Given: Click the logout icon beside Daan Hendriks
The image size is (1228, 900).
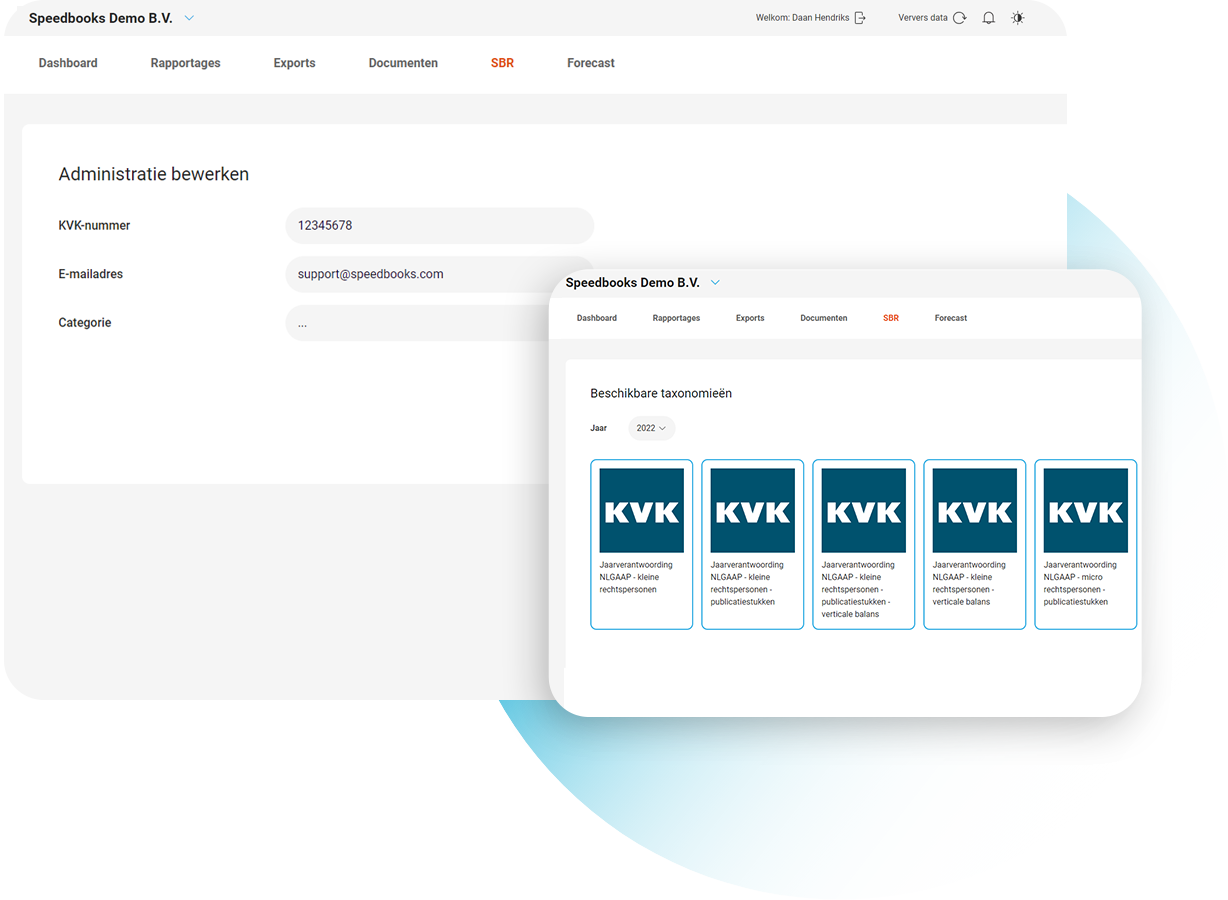Looking at the screenshot, I should pyautogui.click(x=860, y=18).
